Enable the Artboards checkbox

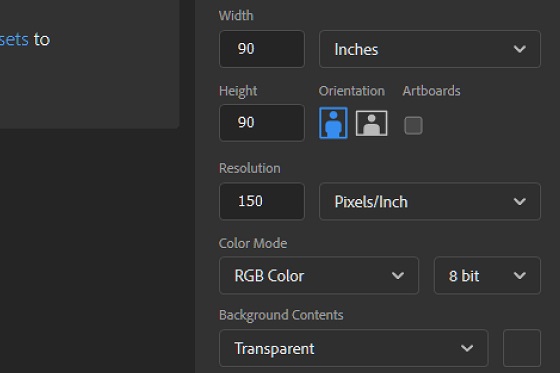413,125
